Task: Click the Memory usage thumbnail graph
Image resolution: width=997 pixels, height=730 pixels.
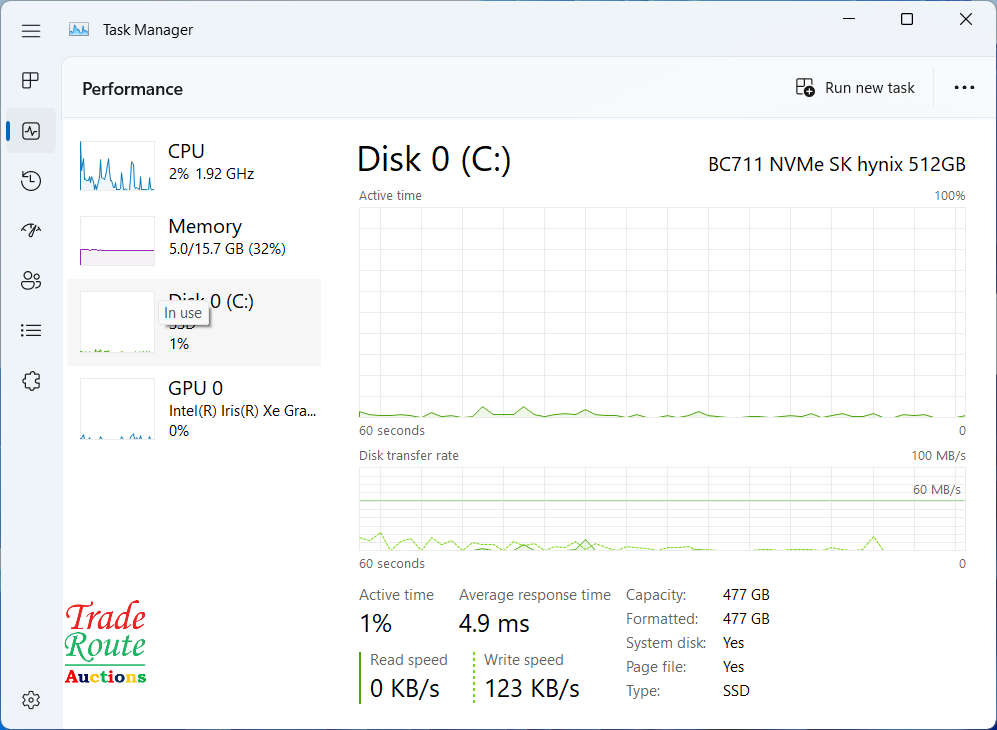Action: click(117, 241)
